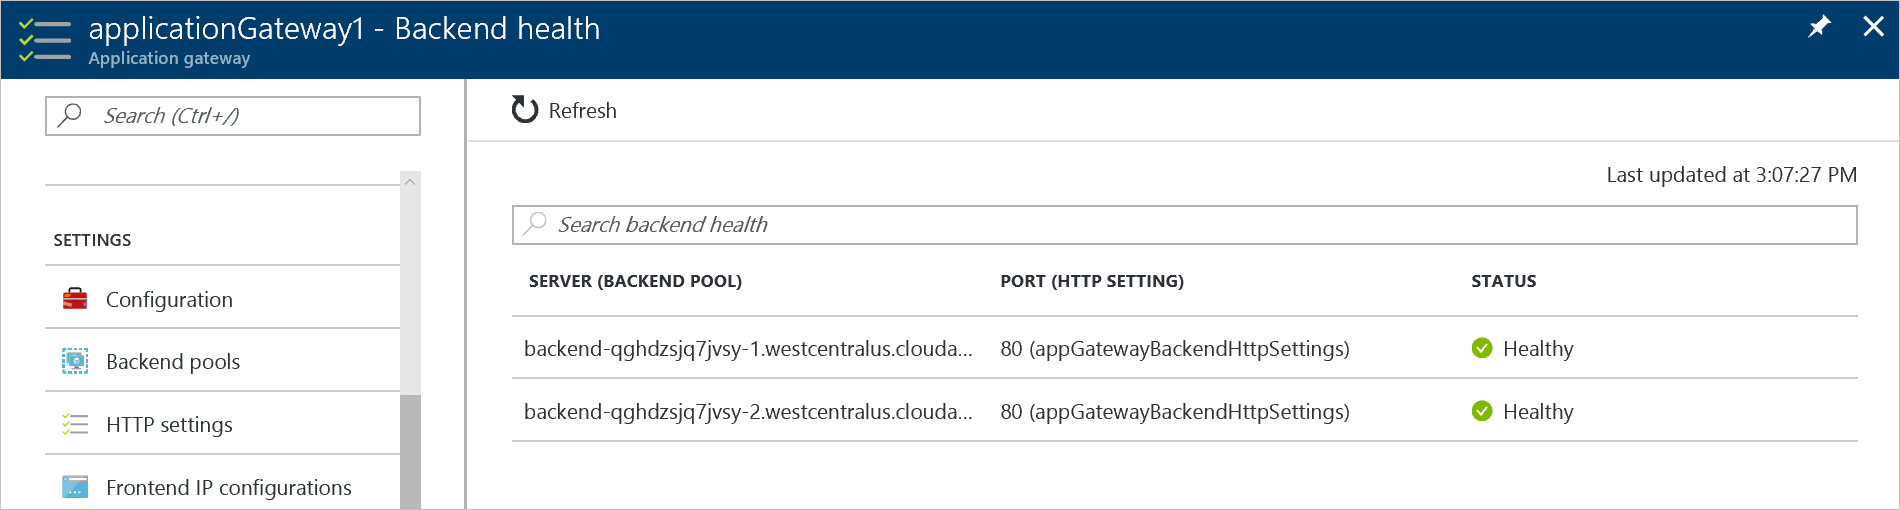Click the second server's green Healthy icon
This screenshot has width=1900, height=510.
coord(1482,411)
